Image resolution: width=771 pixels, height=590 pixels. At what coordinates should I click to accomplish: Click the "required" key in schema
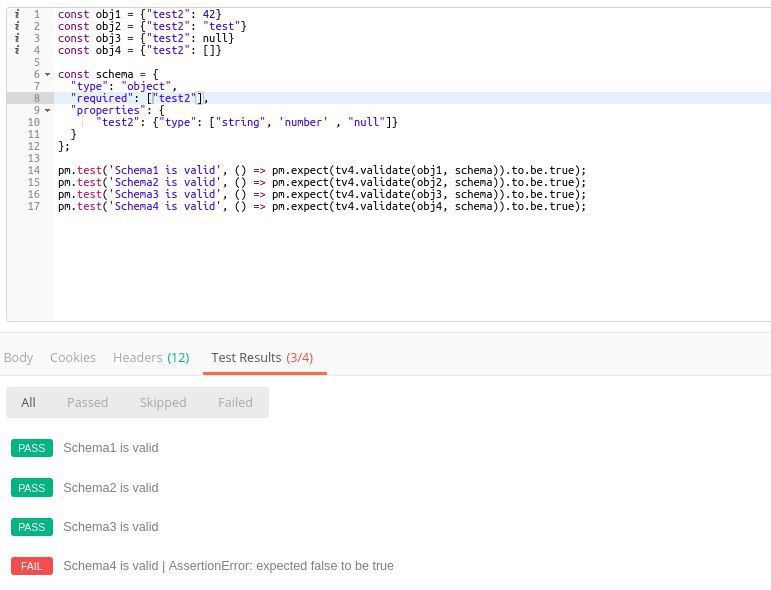click(102, 98)
